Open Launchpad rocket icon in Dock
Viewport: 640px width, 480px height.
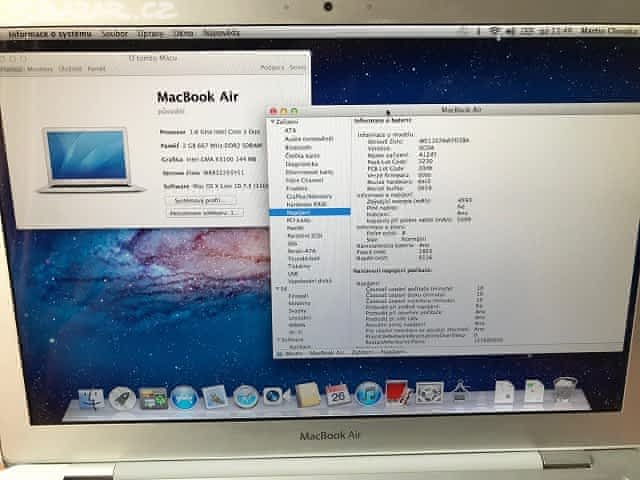[x=122, y=398]
